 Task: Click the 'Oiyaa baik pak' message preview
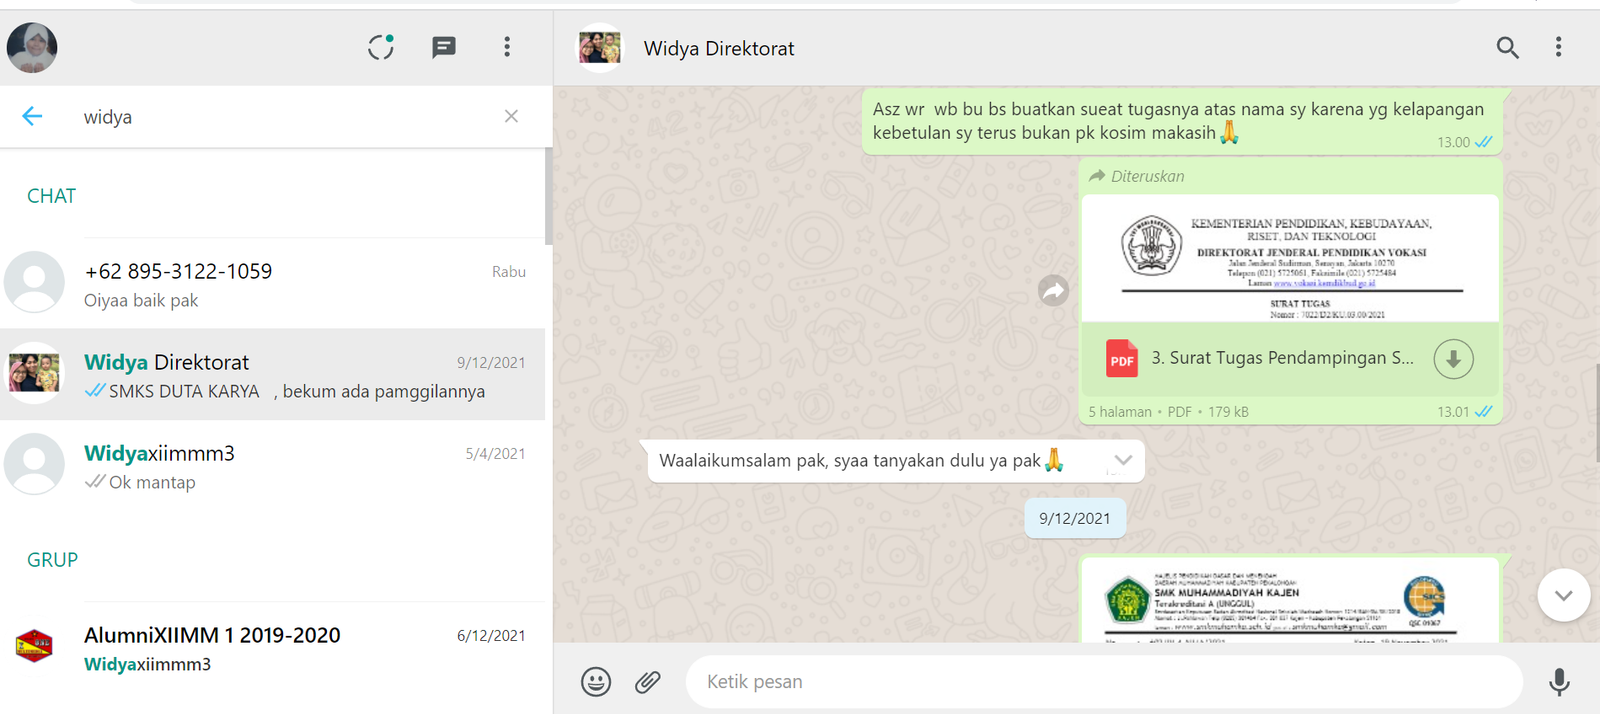pyautogui.click(x=141, y=300)
